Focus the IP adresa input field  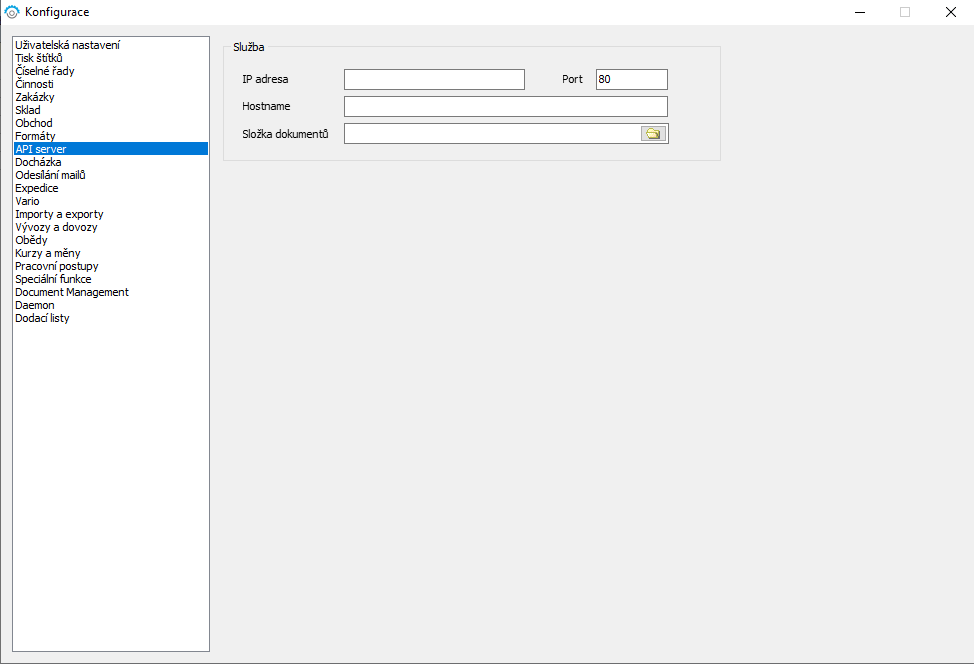coord(434,80)
